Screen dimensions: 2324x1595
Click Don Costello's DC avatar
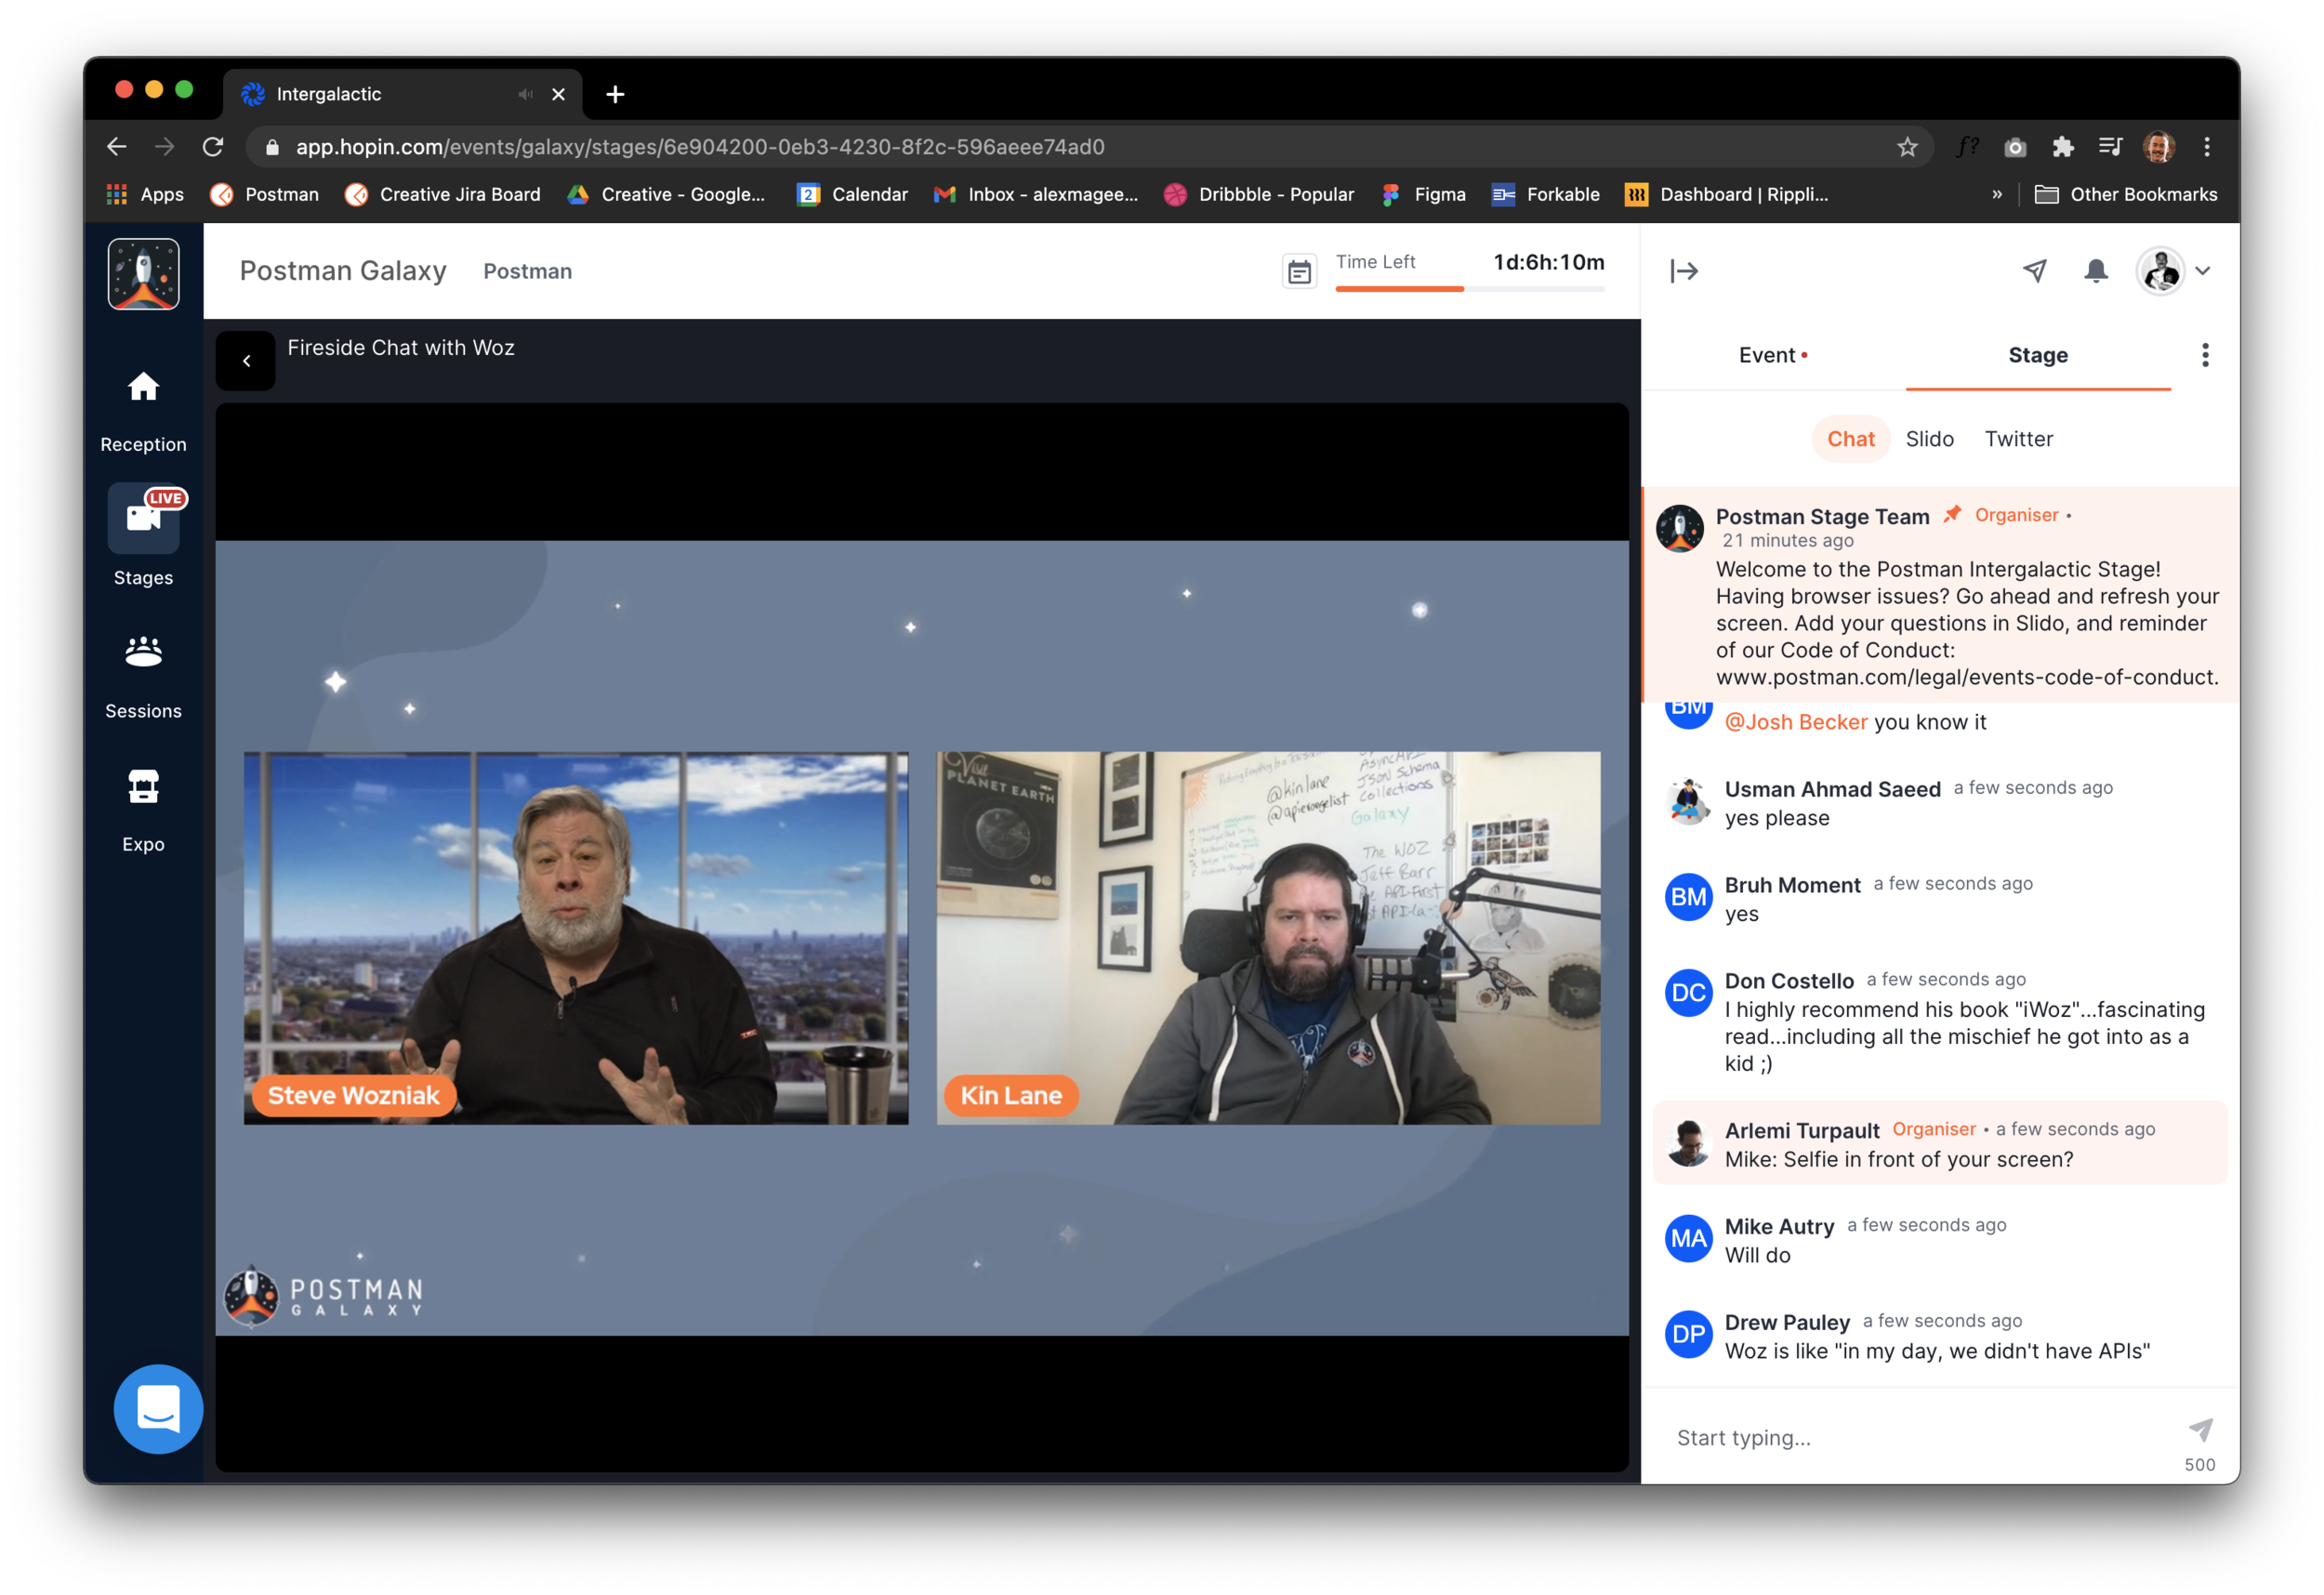1688,992
